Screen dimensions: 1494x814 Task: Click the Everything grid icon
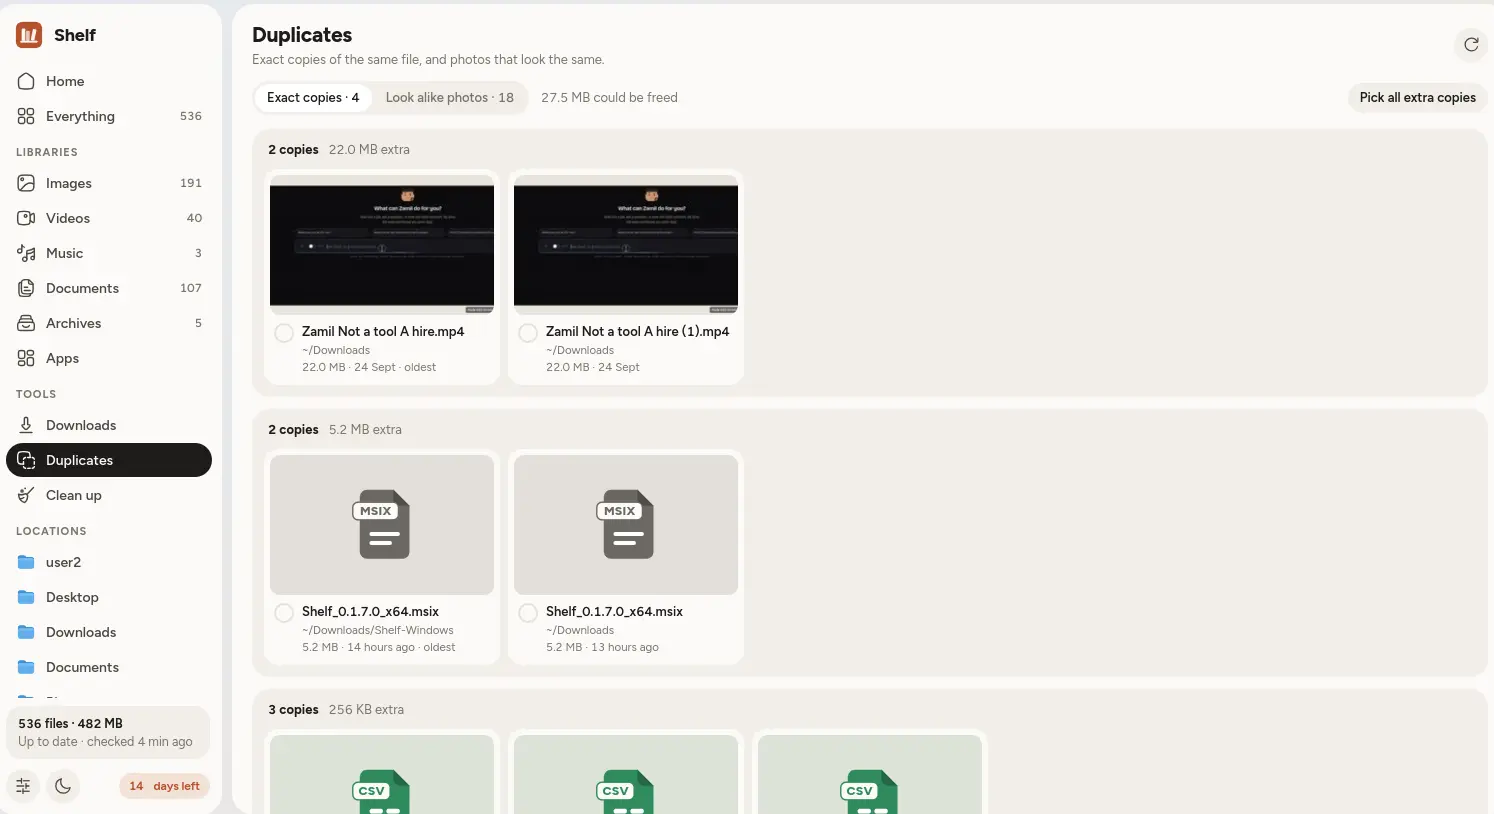(x=26, y=116)
